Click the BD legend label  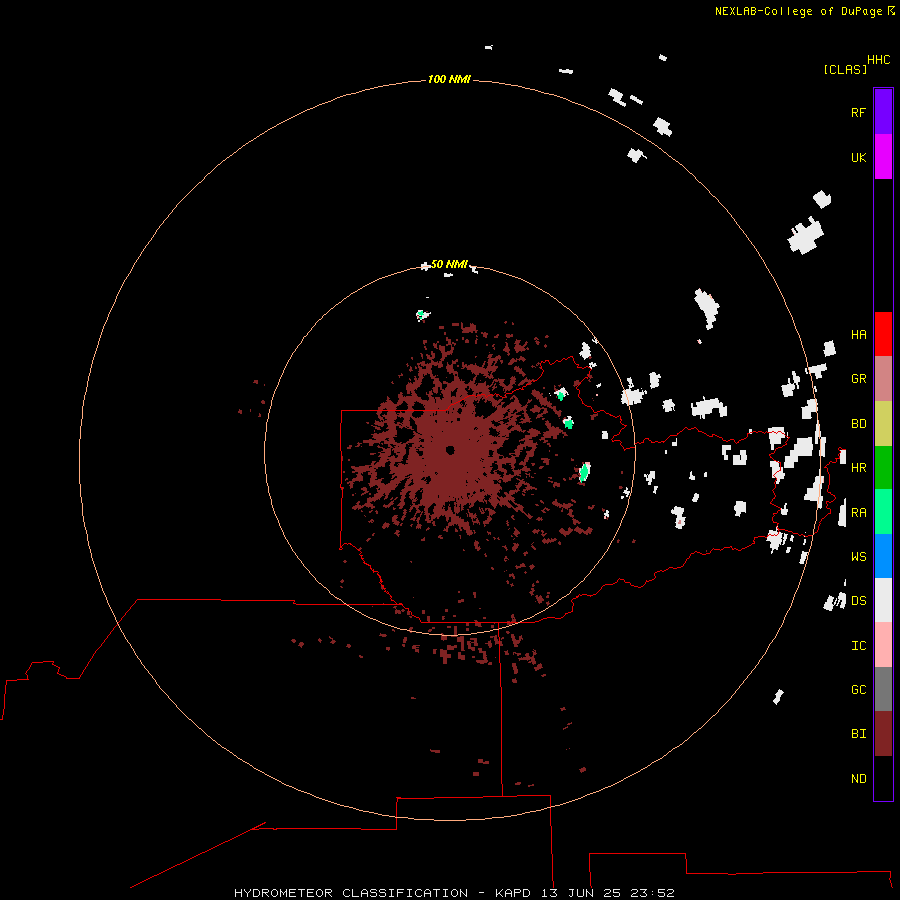(x=858, y=424)
